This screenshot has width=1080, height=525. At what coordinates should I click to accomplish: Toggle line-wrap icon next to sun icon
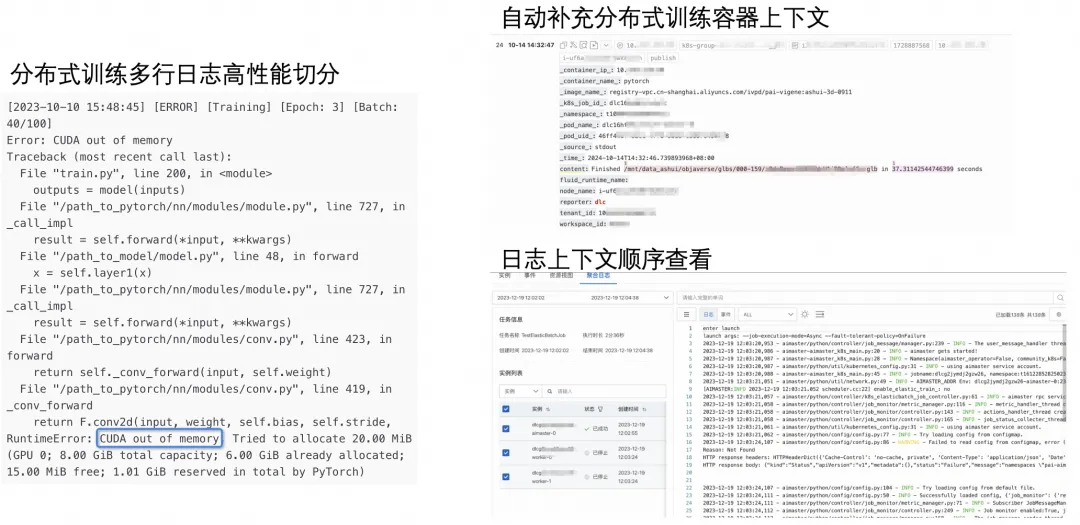click(x=820, y=315)
